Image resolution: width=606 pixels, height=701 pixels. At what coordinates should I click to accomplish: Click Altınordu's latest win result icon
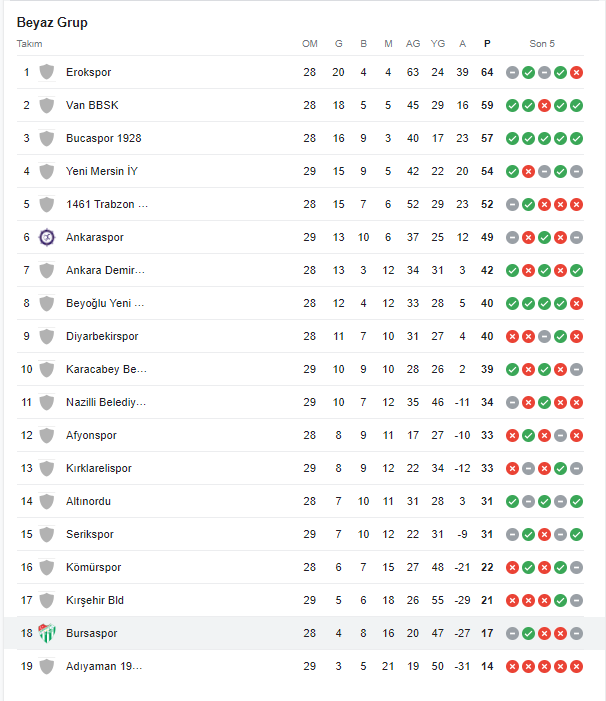point(576,501)
